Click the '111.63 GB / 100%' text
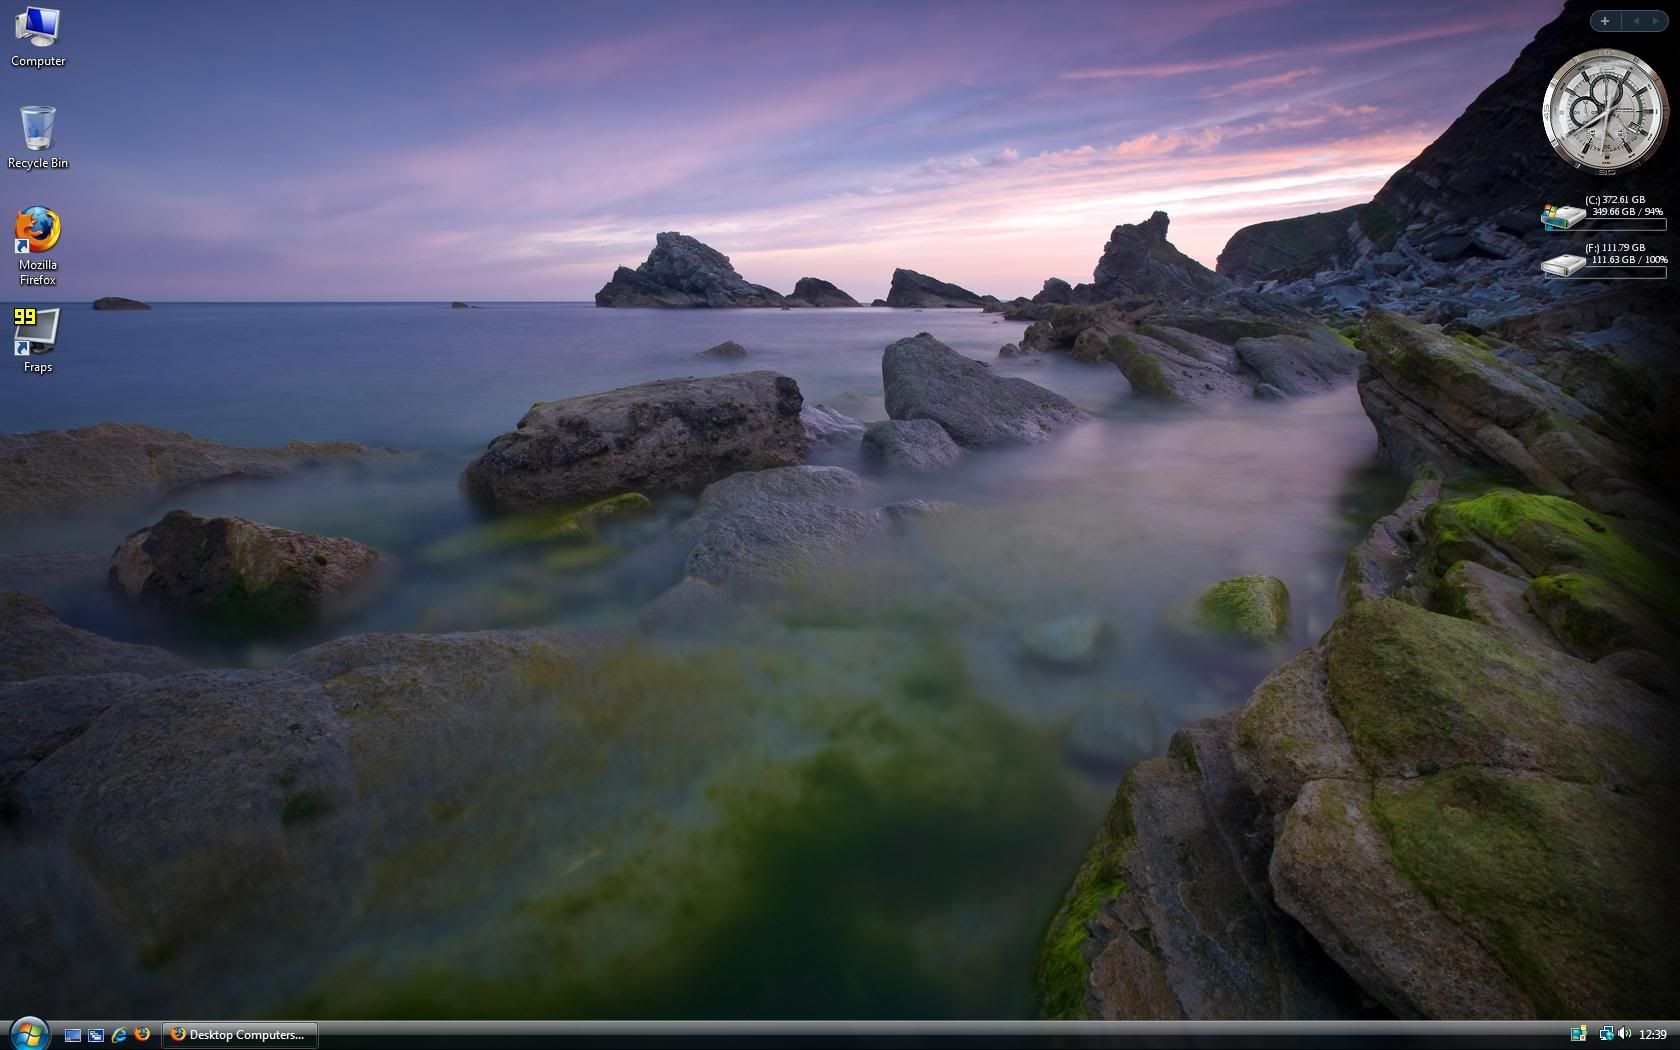The image size is (1680, 1050). [1630, 260]
